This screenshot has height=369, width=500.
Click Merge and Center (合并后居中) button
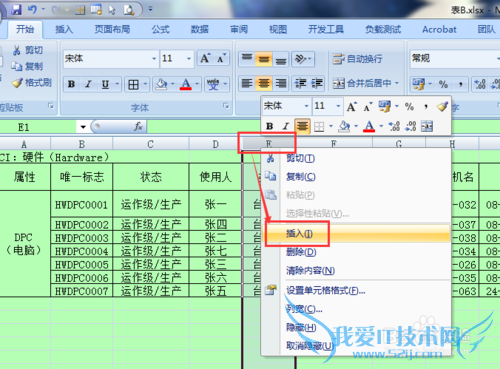[x=362, y=83]
